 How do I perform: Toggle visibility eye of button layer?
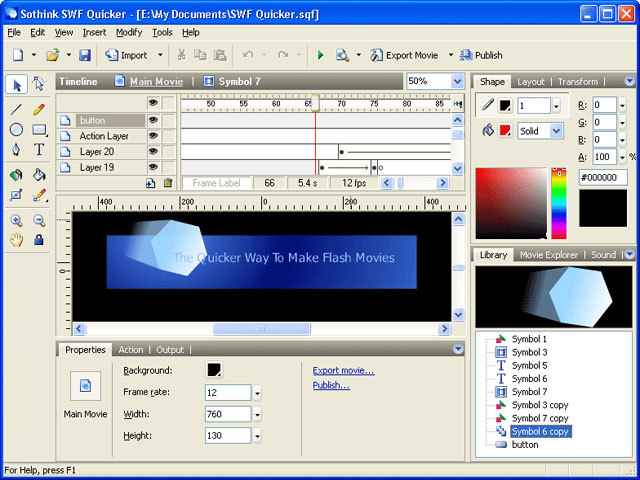[x=153, y=120]
